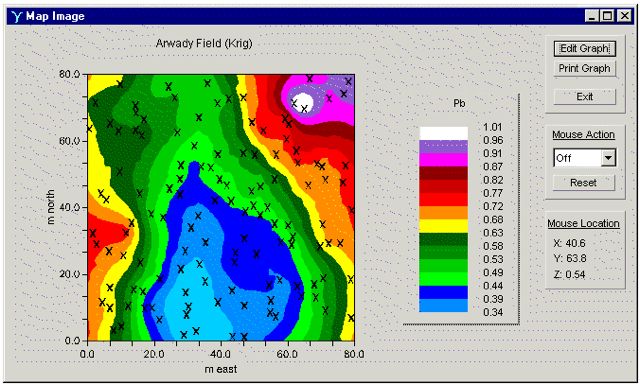The height and width of the screenshot is (385, 640).
Task: Select the Mouse Action combo box showing Off
Action: [584, 158]
